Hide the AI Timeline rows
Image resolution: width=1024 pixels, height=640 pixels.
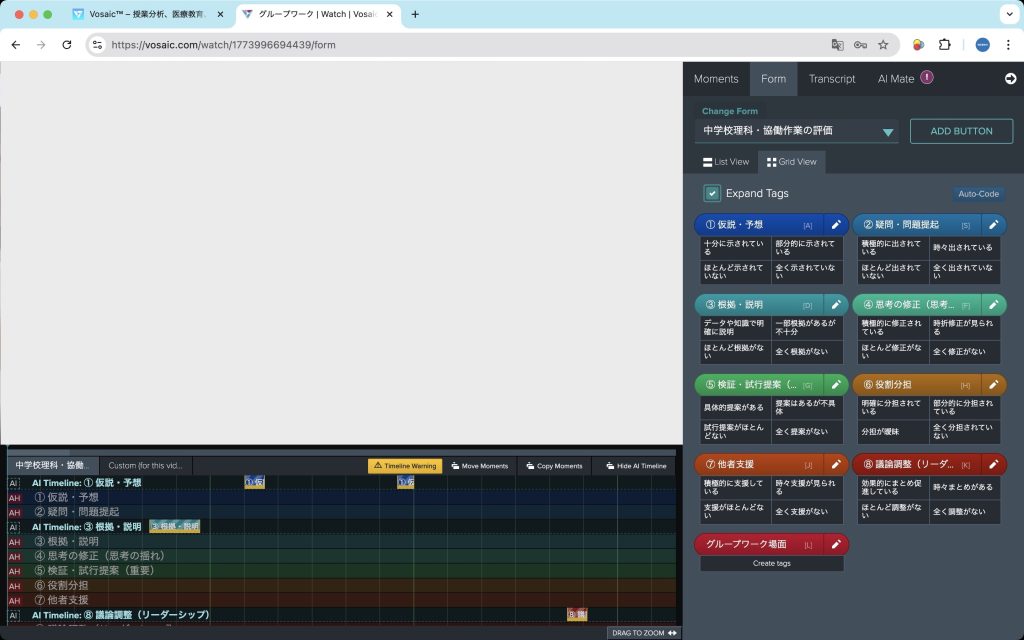(634, 466)
